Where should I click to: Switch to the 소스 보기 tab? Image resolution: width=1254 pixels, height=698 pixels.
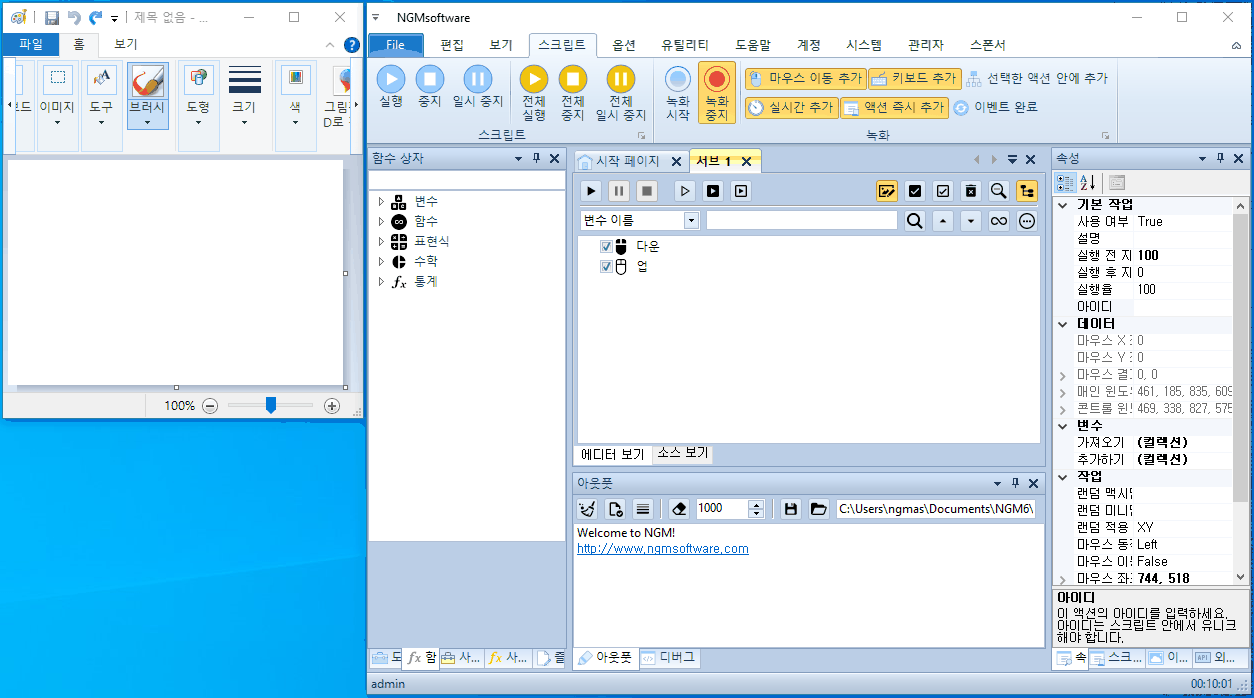coord(682,453)
